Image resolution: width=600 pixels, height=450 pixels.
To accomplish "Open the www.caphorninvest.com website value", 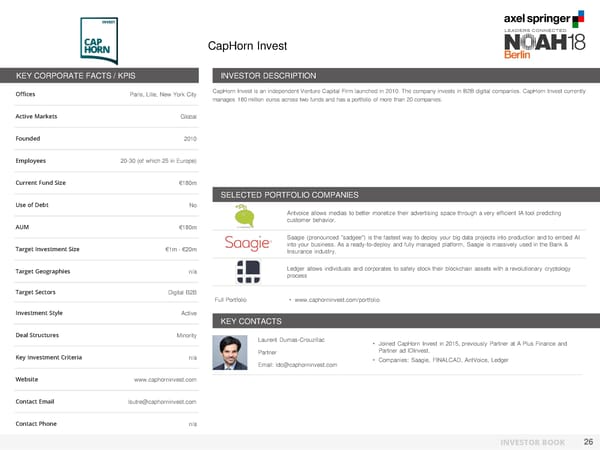I will coord(164,380).
